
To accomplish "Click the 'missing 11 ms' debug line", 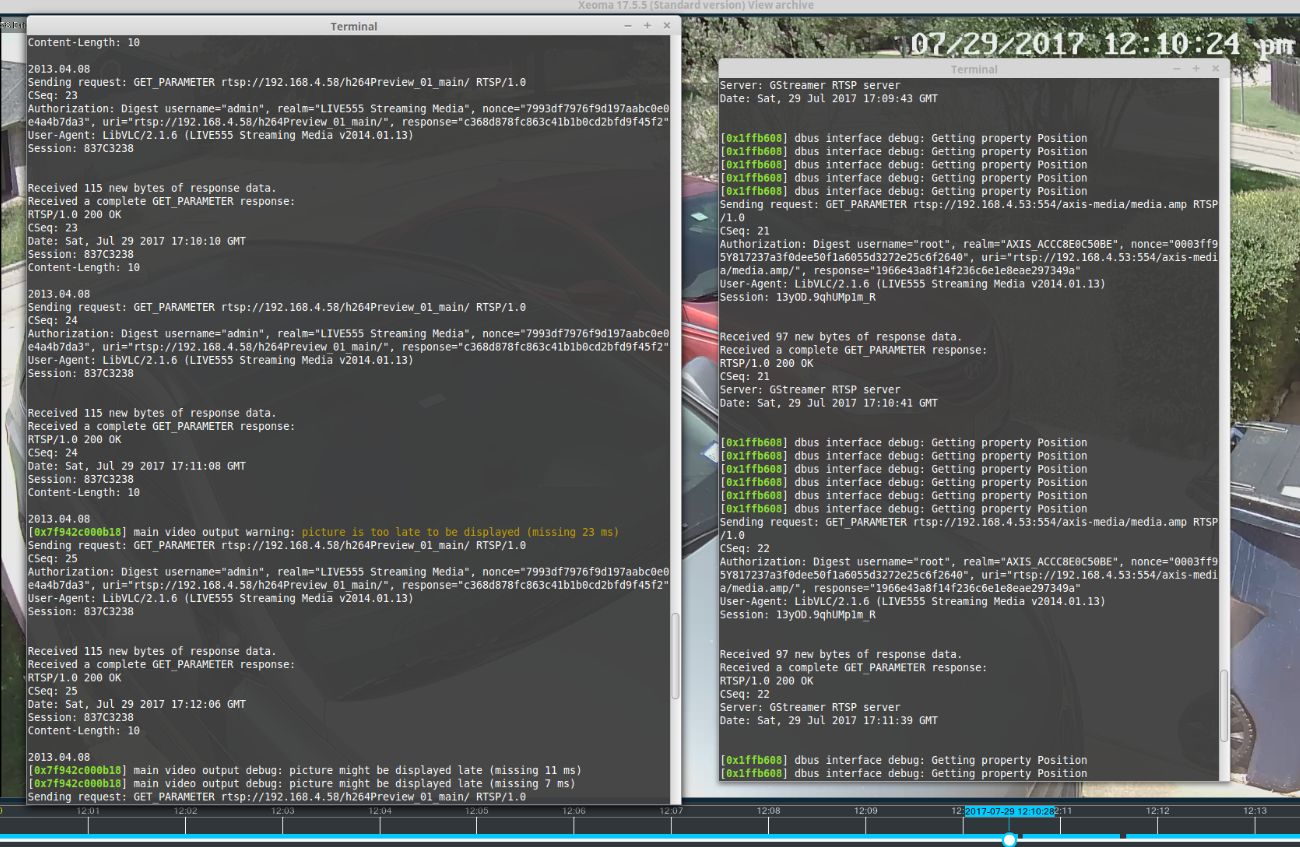I will [304, 770].
